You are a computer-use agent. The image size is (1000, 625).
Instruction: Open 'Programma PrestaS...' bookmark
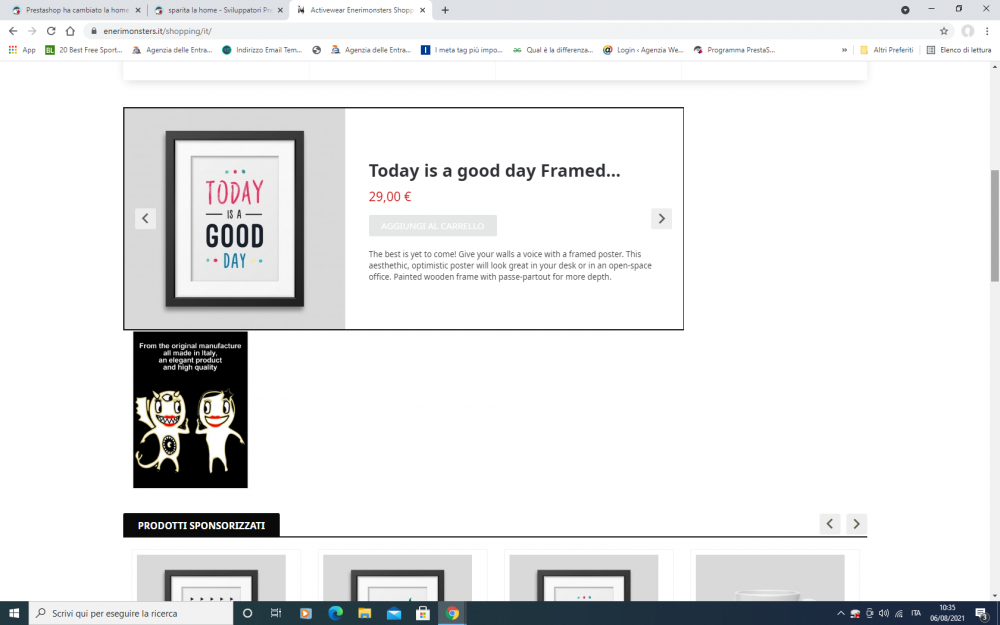tap(735, 50)
